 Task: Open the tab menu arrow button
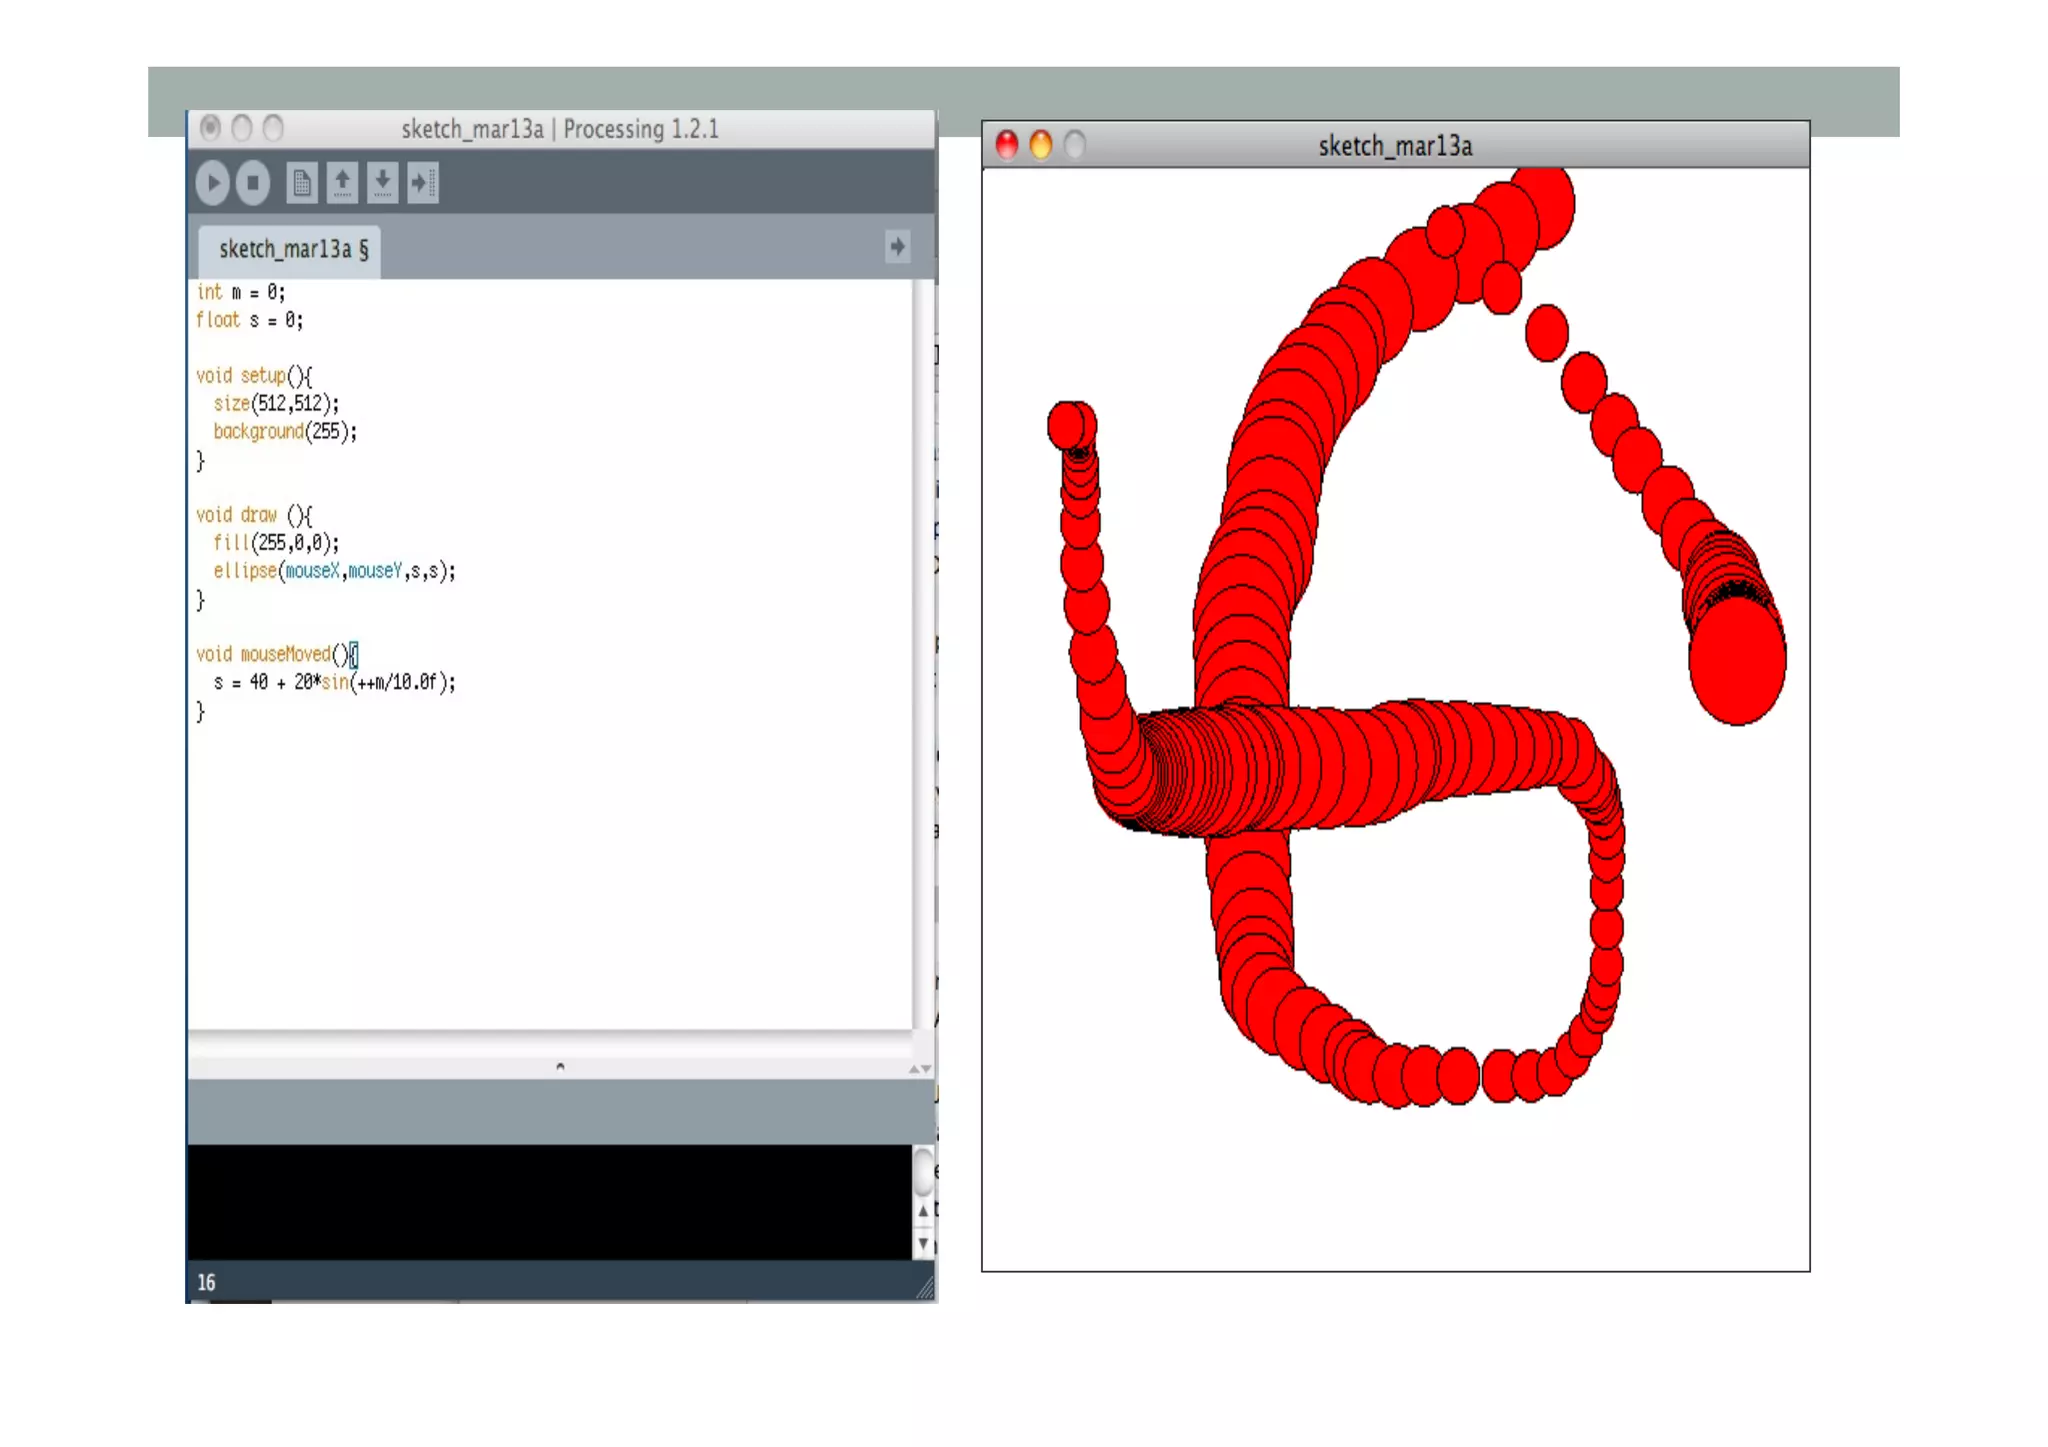pyautogui.click(x=897, y=246)
